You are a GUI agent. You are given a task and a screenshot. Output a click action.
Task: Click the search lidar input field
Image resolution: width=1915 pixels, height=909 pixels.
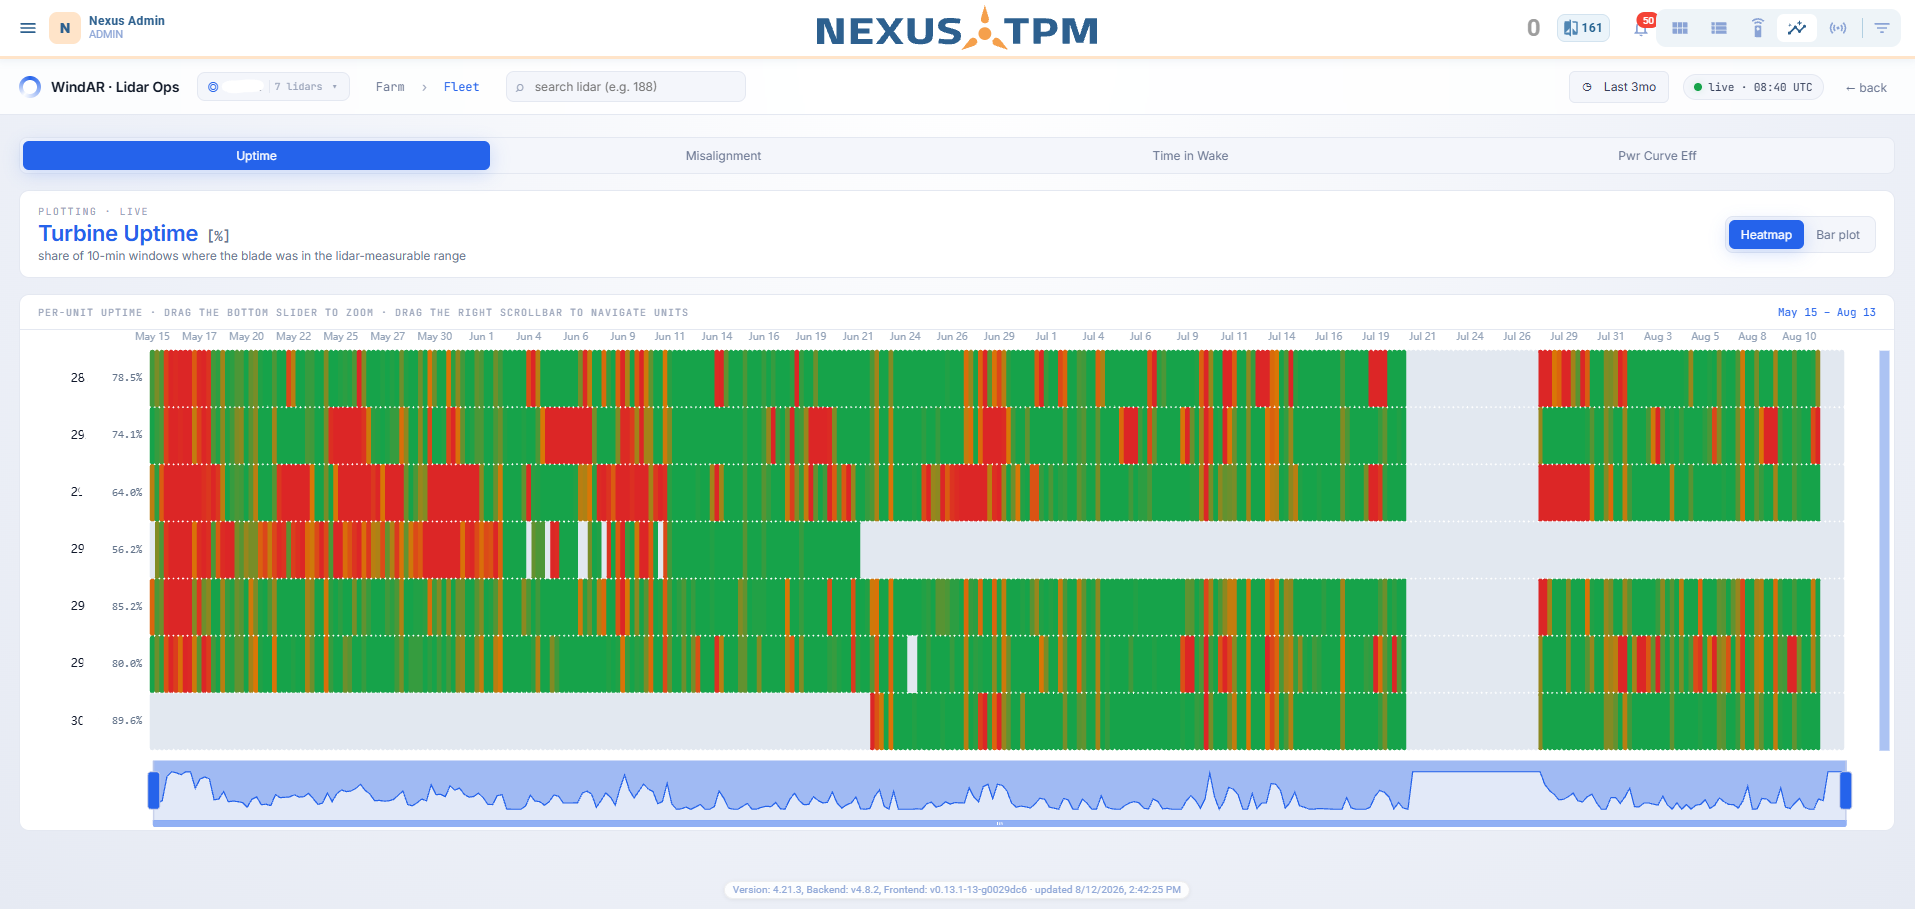coord(626,87)
